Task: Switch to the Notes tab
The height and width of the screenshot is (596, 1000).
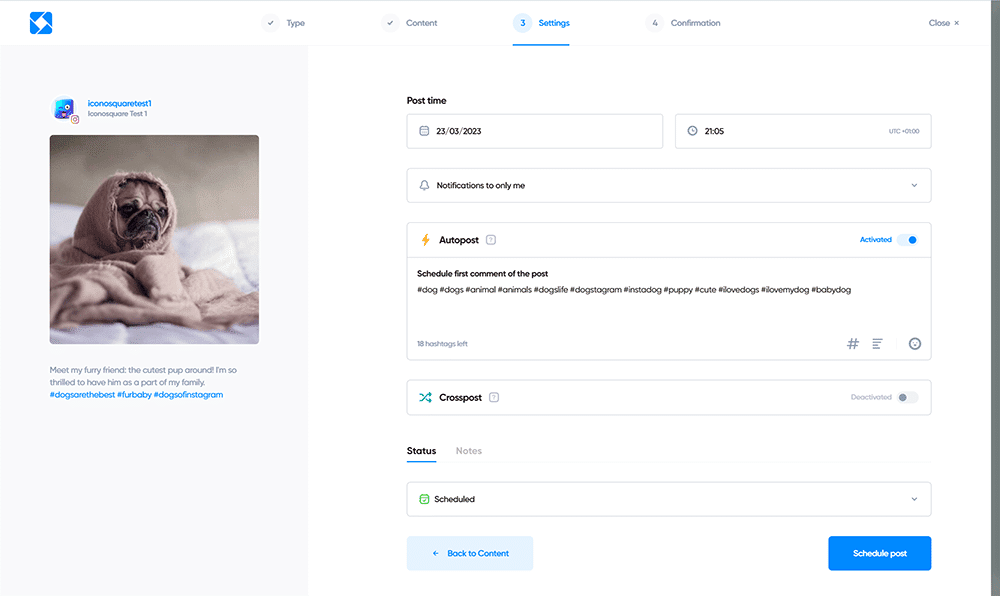Action: click(x=468, y=450)
